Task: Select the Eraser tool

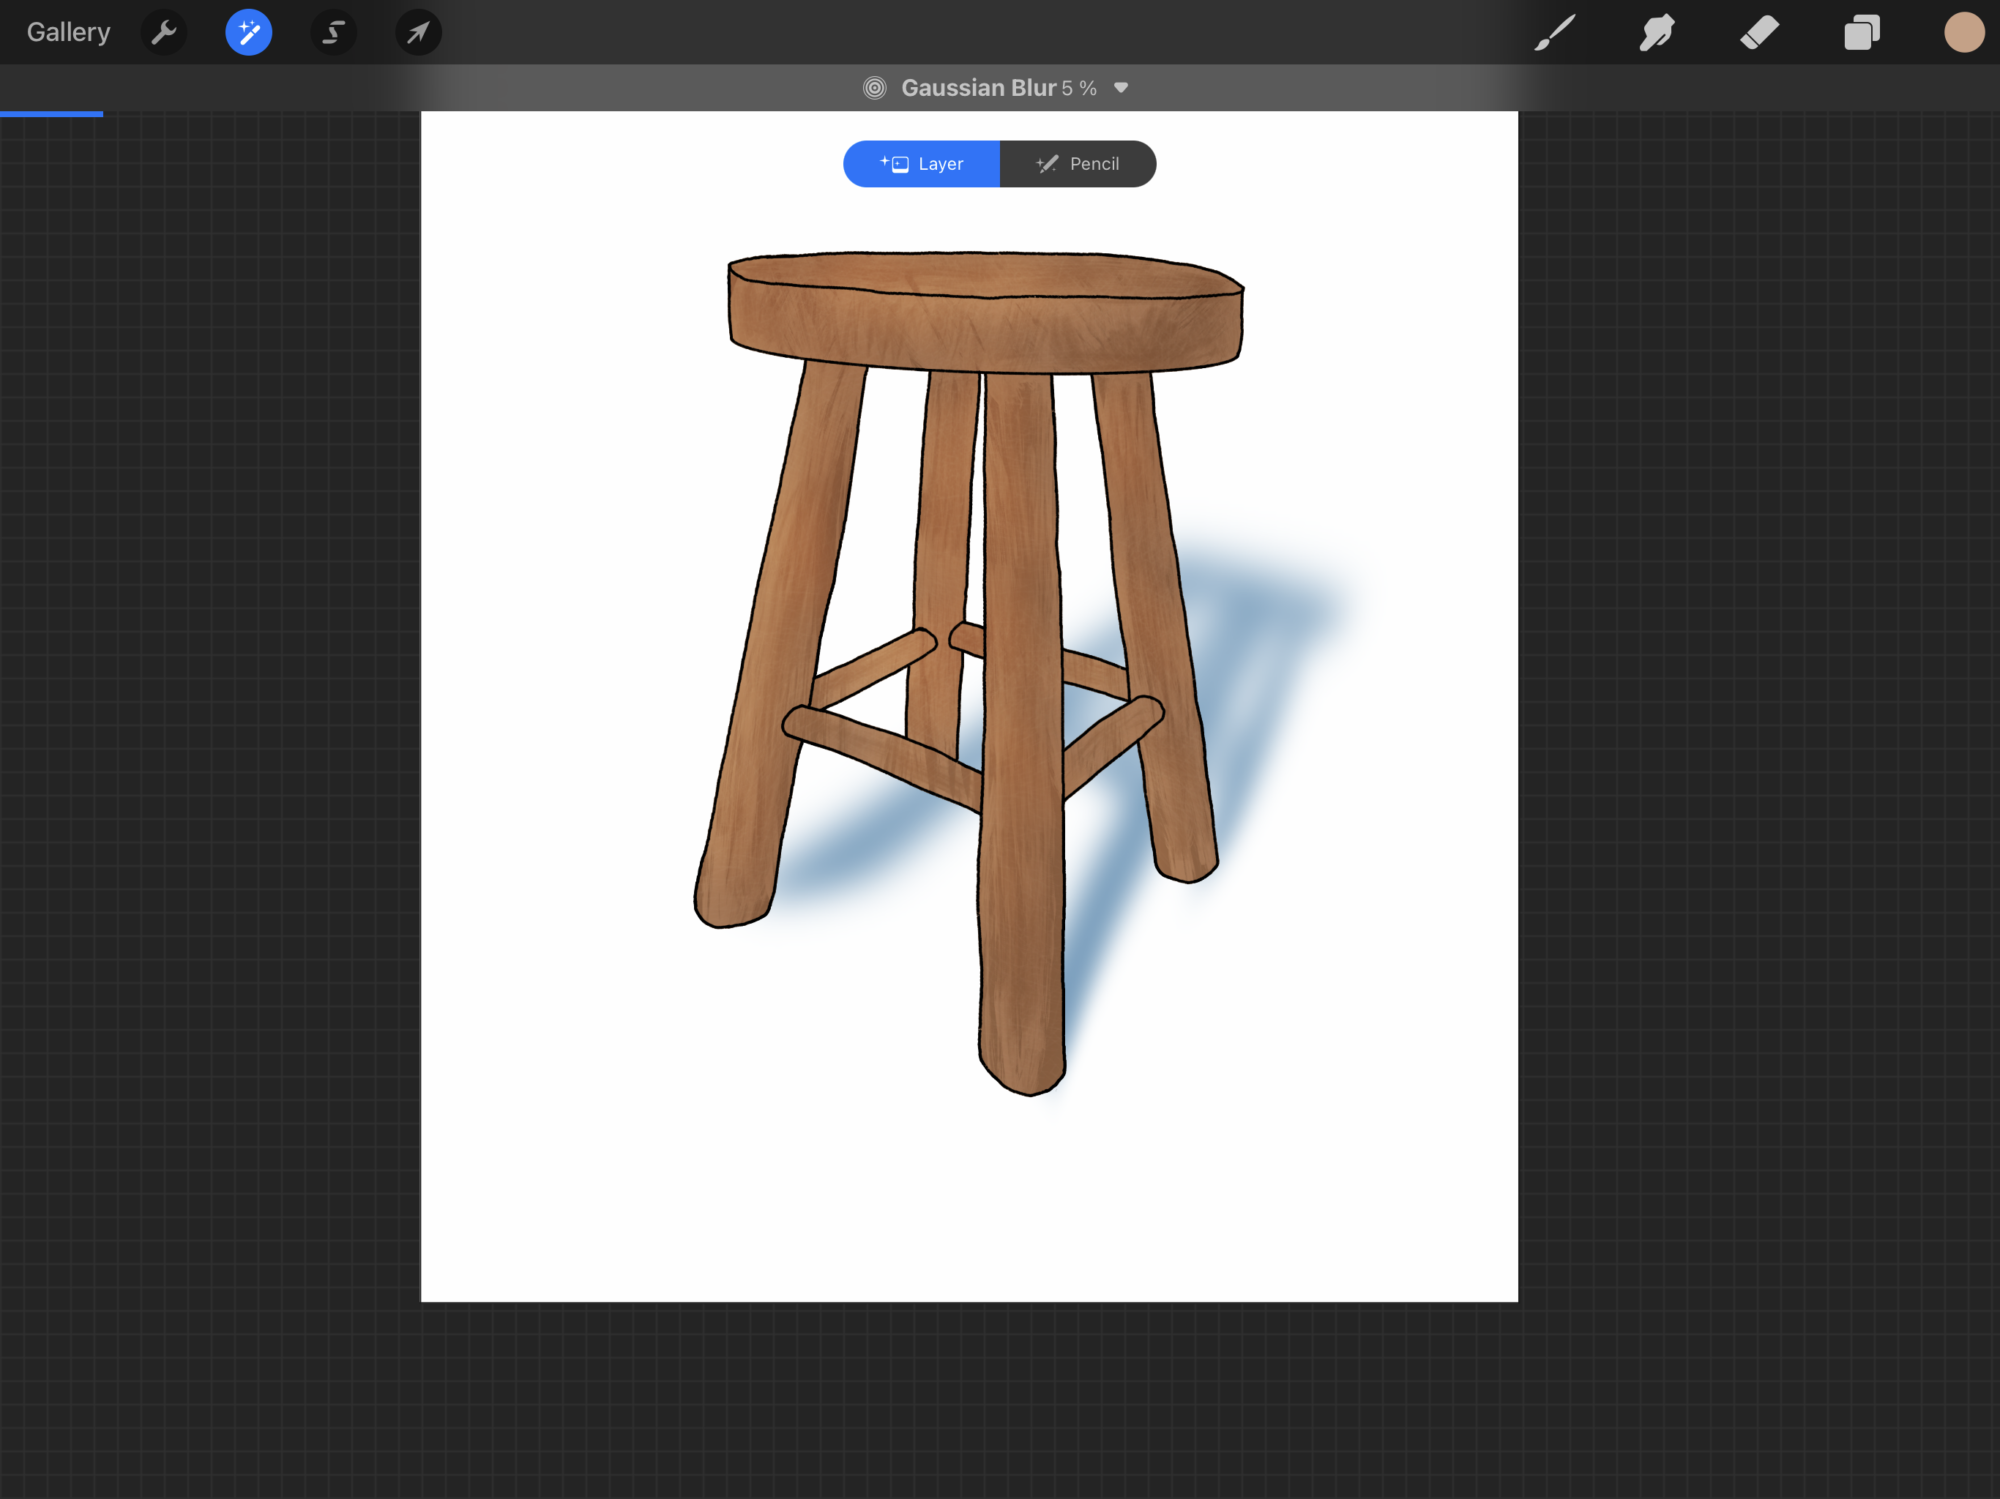Action: (1759, 33)
